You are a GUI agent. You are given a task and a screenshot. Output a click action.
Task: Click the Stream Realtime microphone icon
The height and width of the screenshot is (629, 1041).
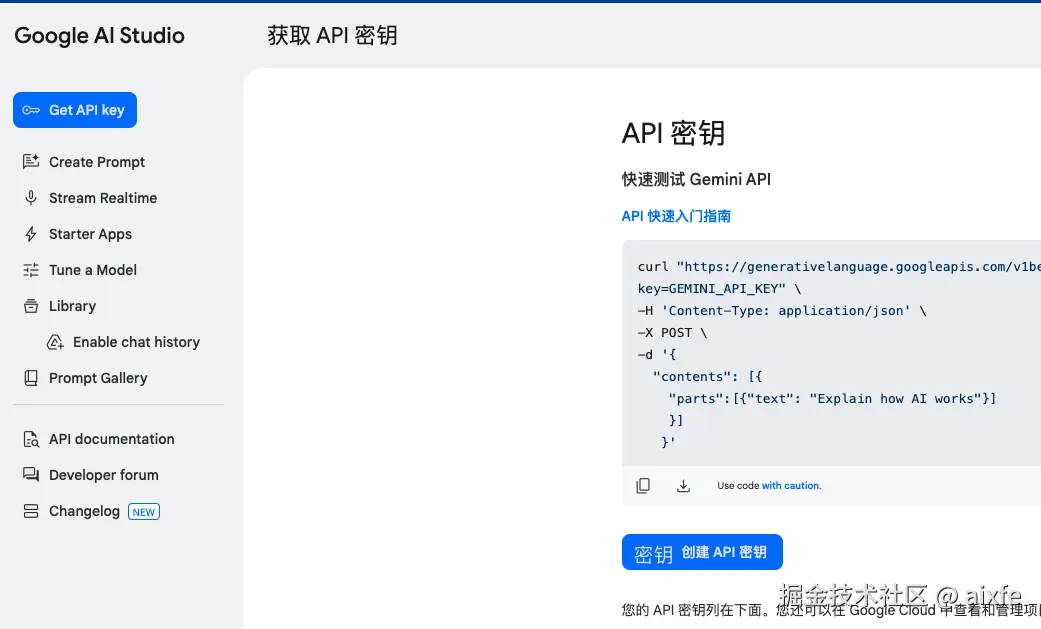pos(31,198)
